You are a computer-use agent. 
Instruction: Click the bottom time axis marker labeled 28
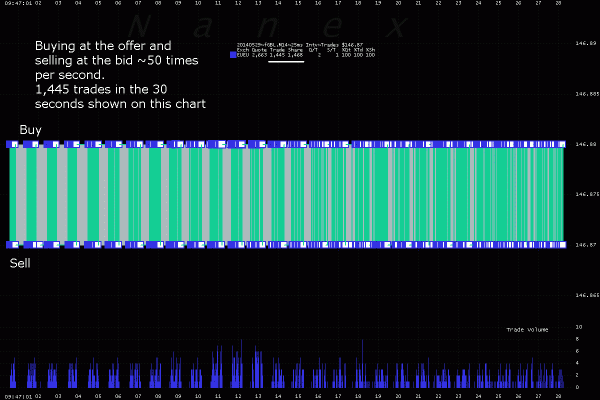(x=558, y=397)
